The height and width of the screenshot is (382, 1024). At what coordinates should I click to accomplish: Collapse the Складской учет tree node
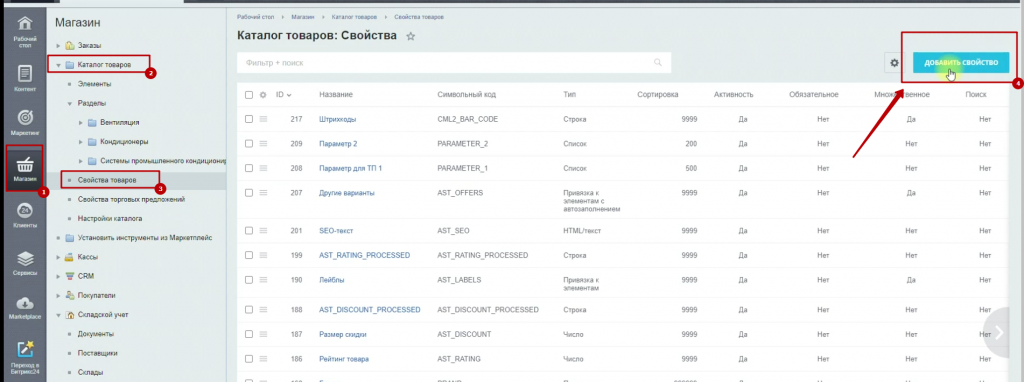(58, 315)
